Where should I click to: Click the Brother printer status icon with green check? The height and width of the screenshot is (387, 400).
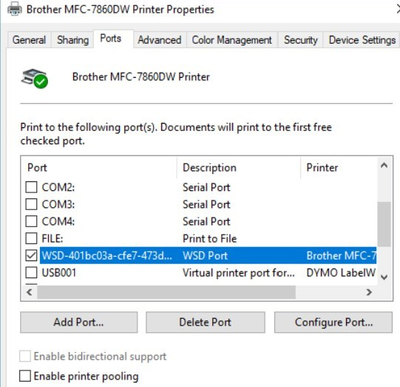point(35,78)
